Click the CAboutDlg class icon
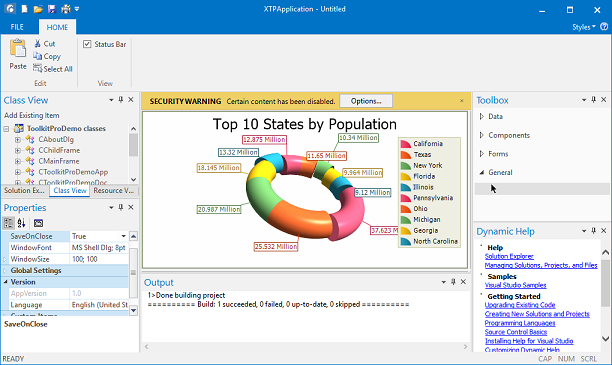The height and width of the screenshot is (365, 612). [30, 139]
